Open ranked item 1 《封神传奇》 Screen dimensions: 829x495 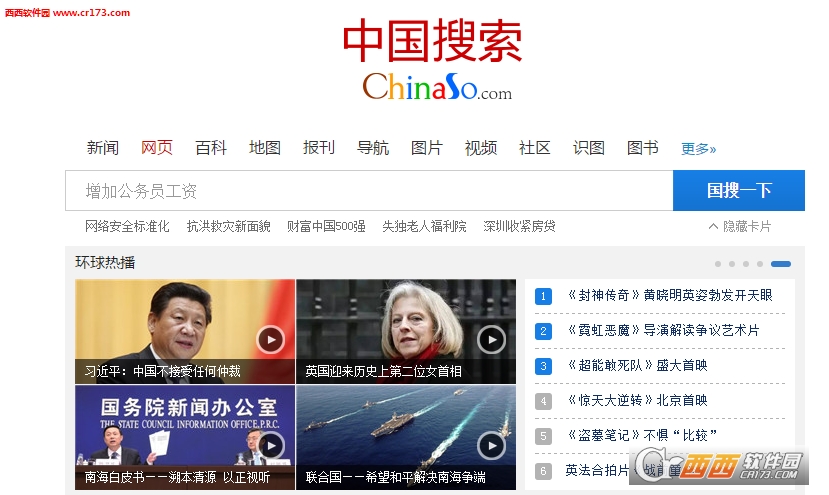[x=670, y=295]
